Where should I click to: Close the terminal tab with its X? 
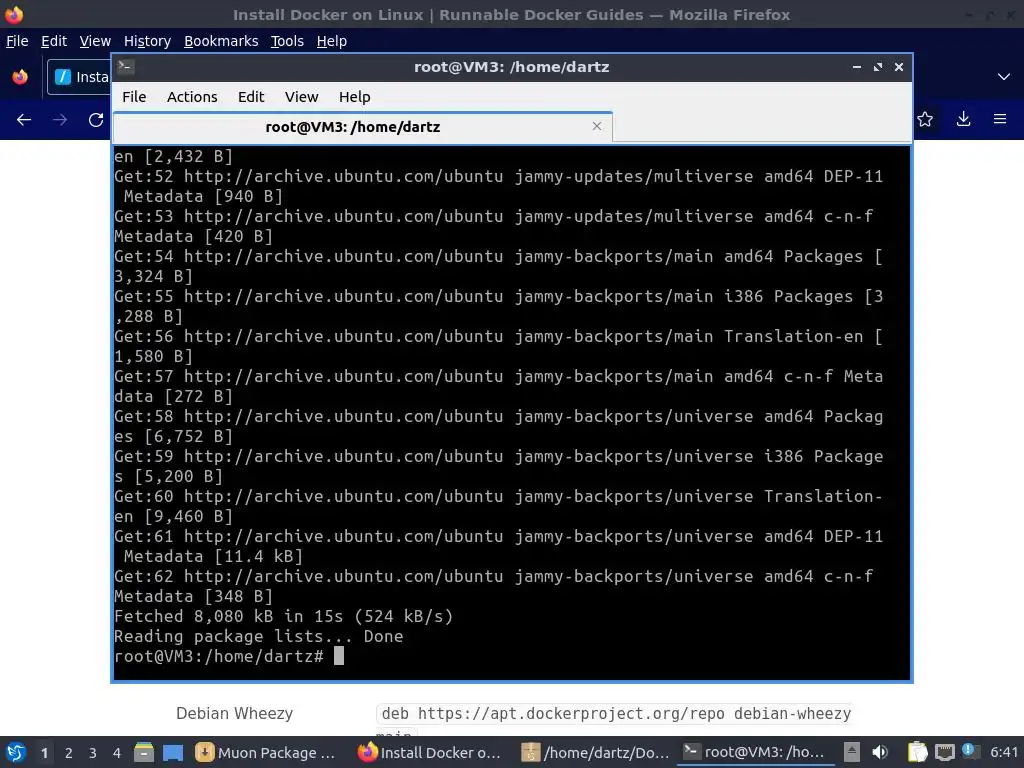pos(596,126)
